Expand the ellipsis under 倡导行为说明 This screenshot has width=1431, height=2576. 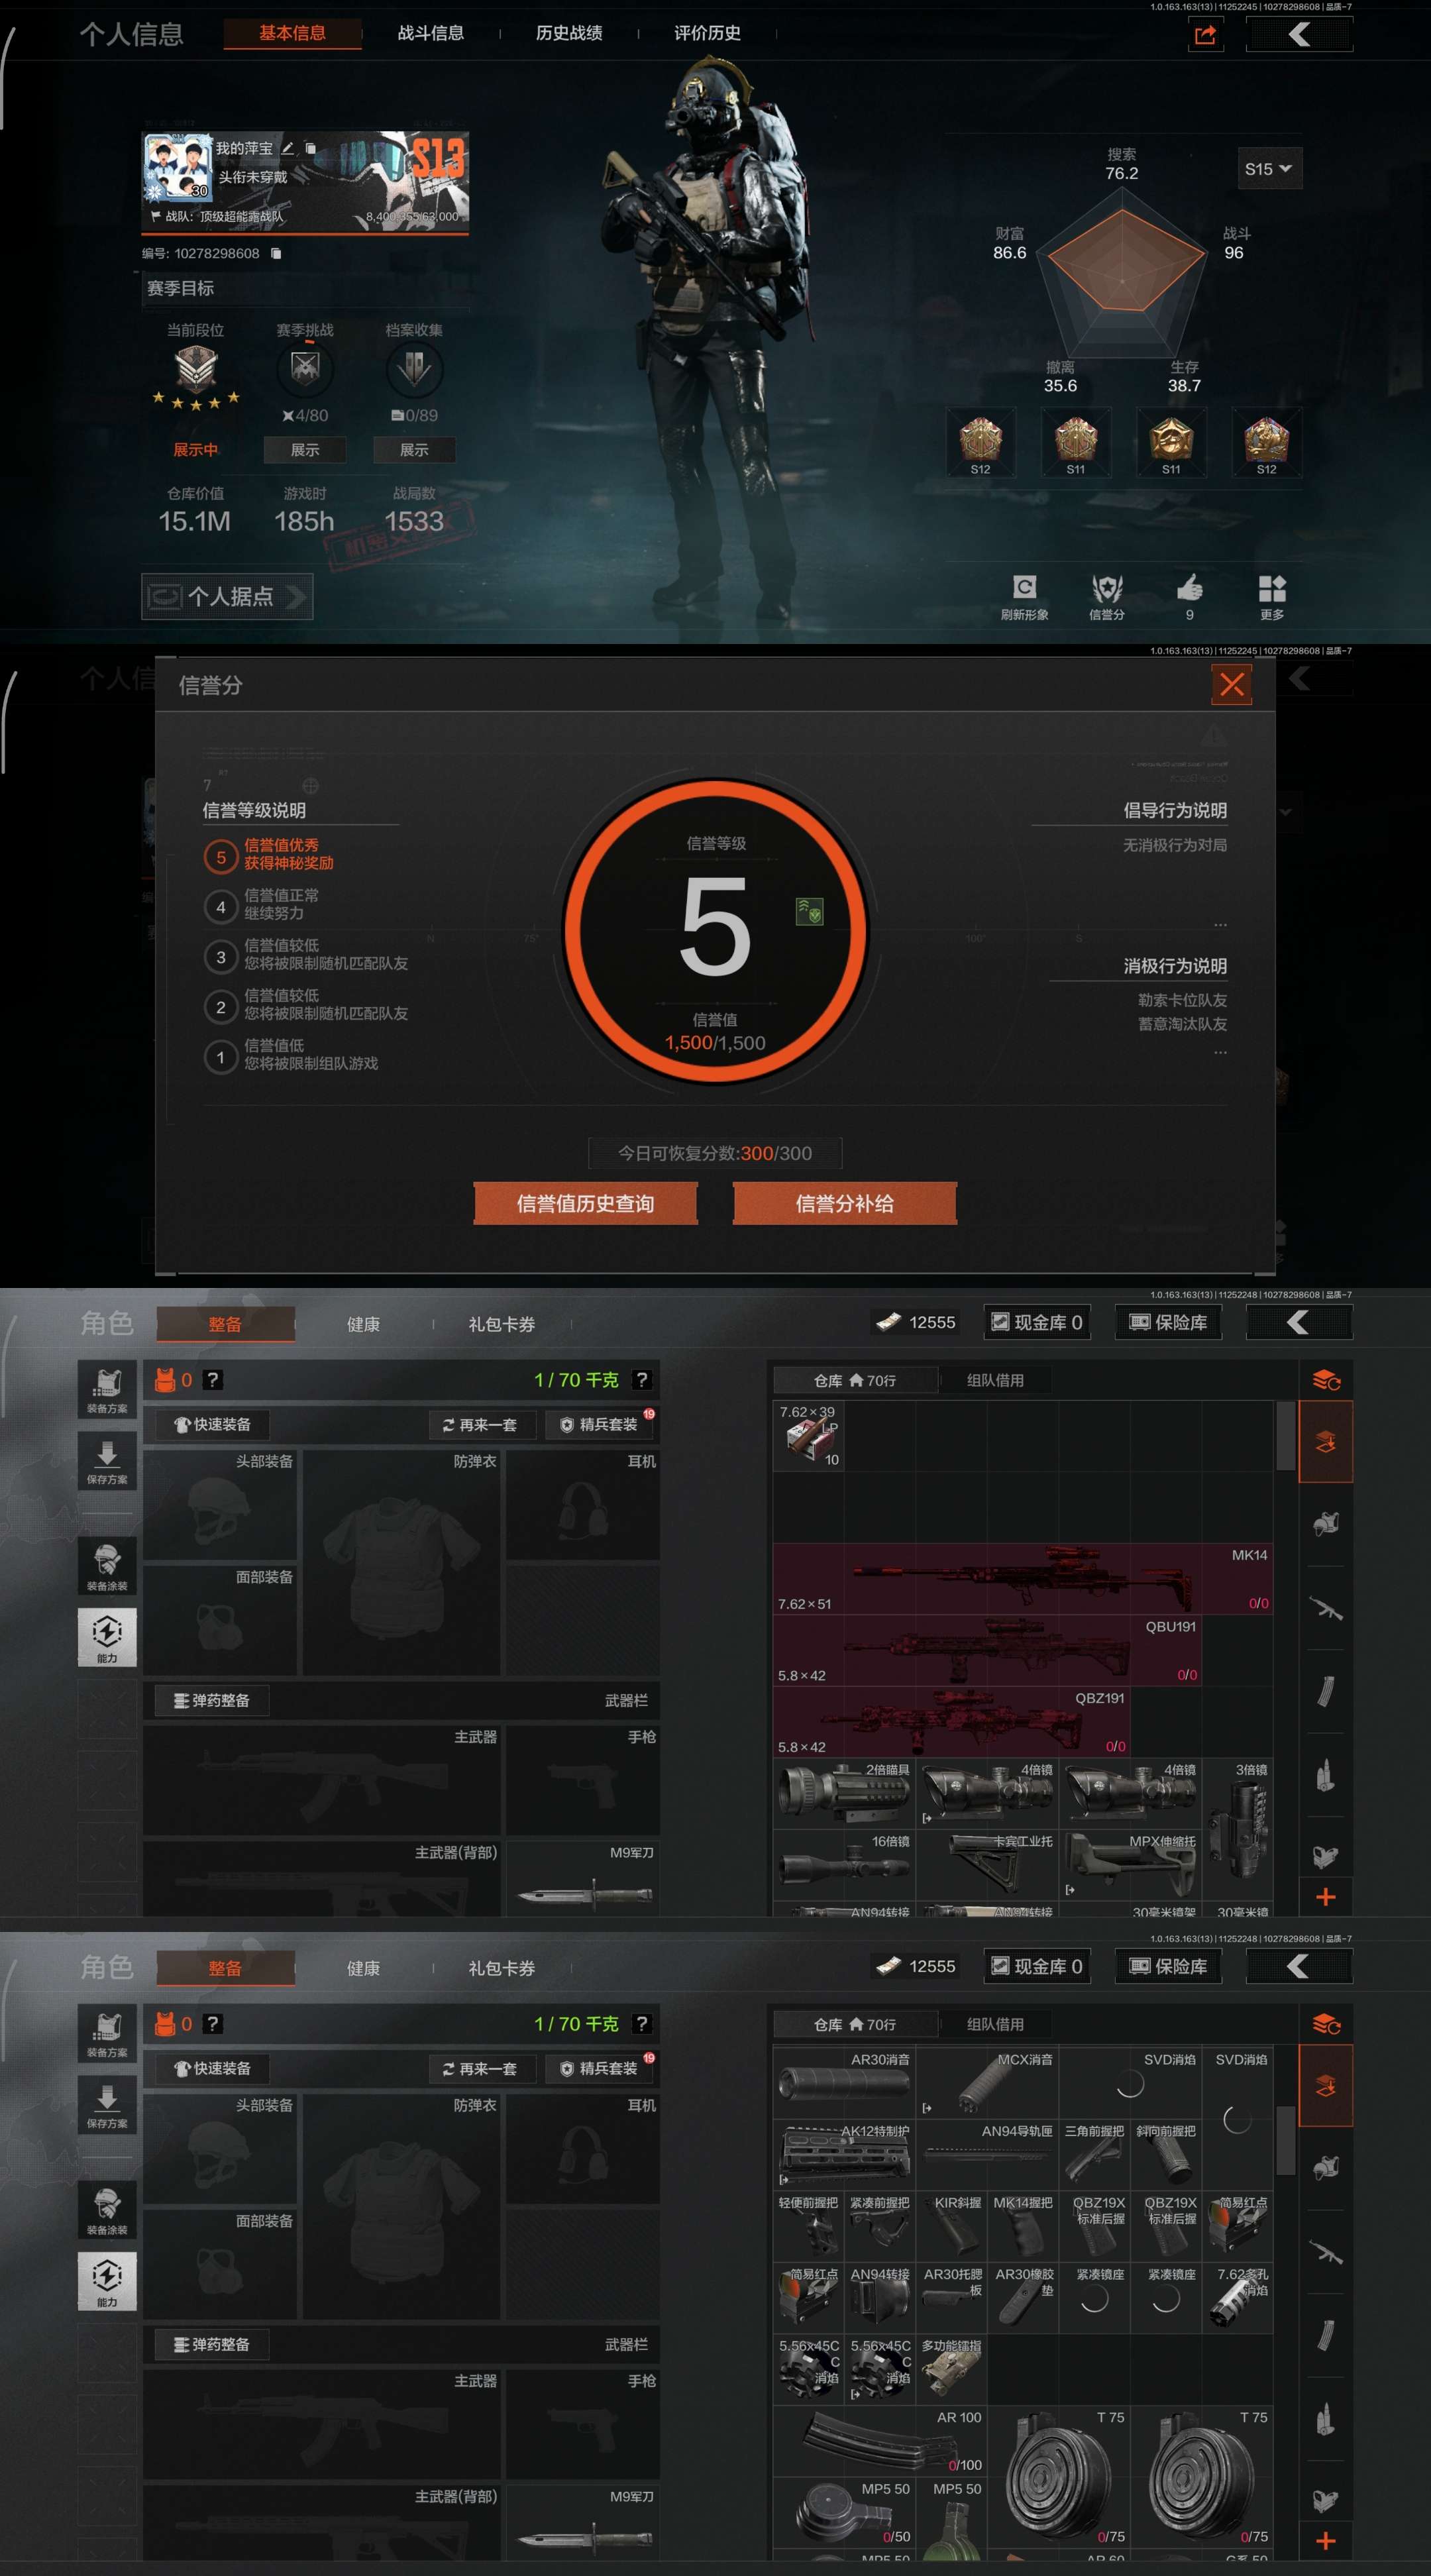pos(1220,924)
